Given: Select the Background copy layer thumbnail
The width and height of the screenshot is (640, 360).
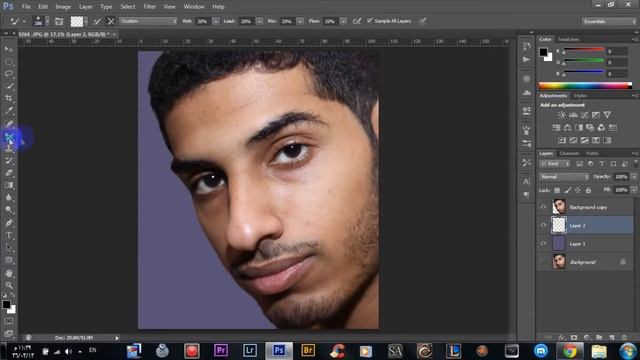Looking at the screenshot, I should point(559,207).
